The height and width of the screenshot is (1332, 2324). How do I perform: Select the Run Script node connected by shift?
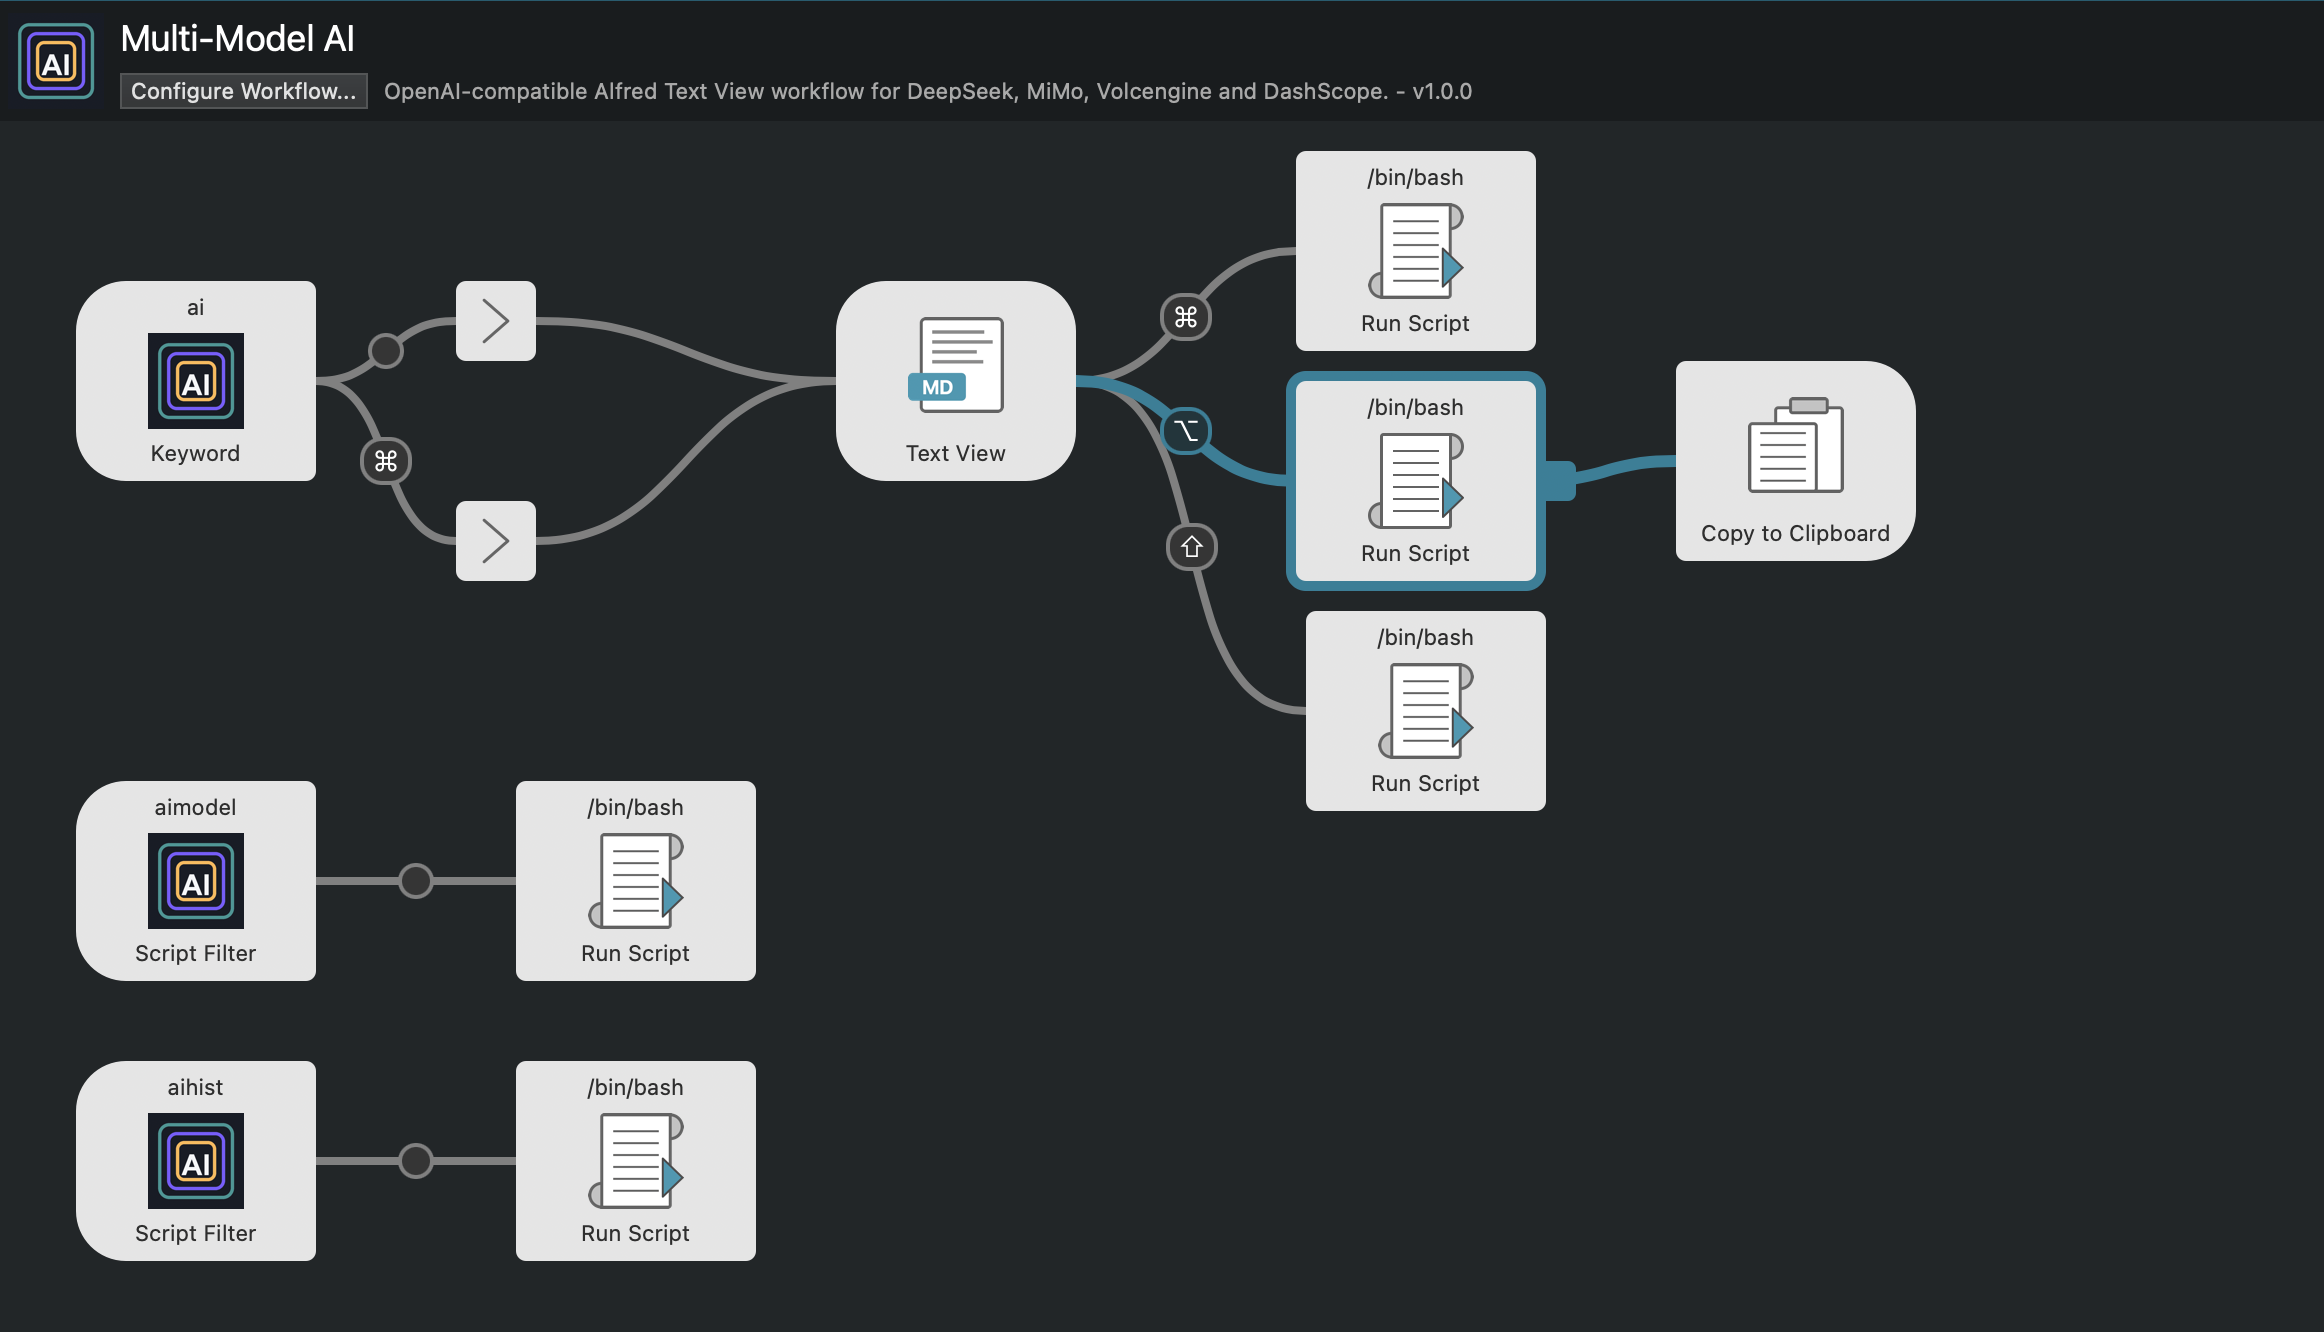click(x=1426, y=711)
